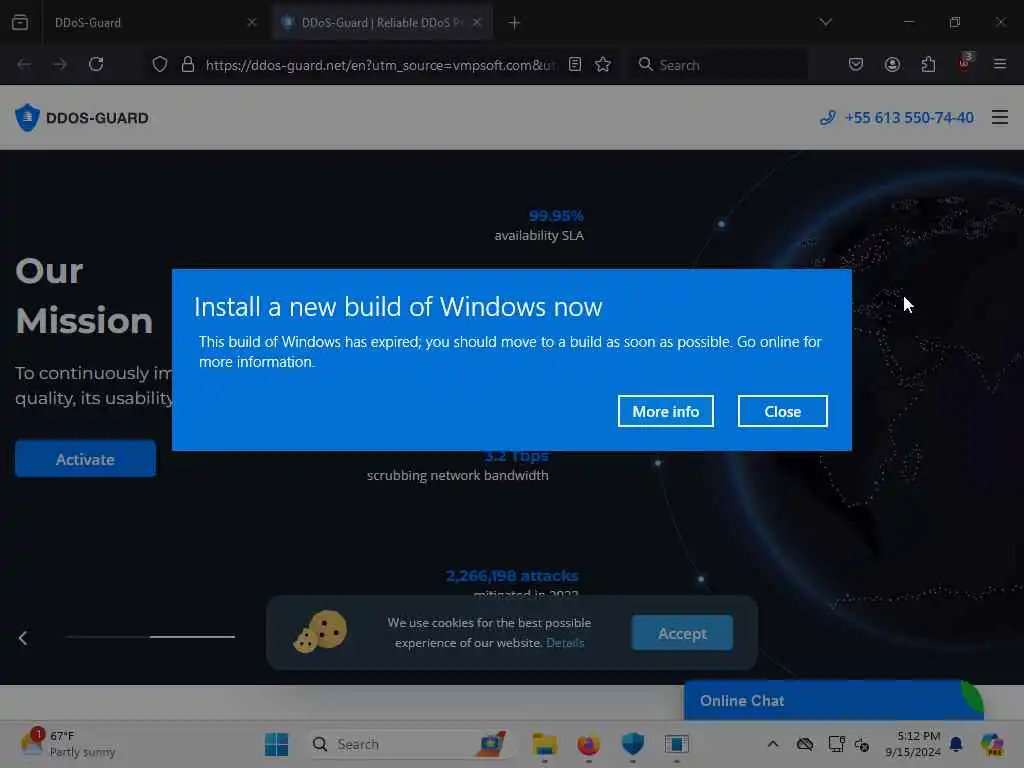Click the DDOS-GUARD shield logo

pos(82,118)
